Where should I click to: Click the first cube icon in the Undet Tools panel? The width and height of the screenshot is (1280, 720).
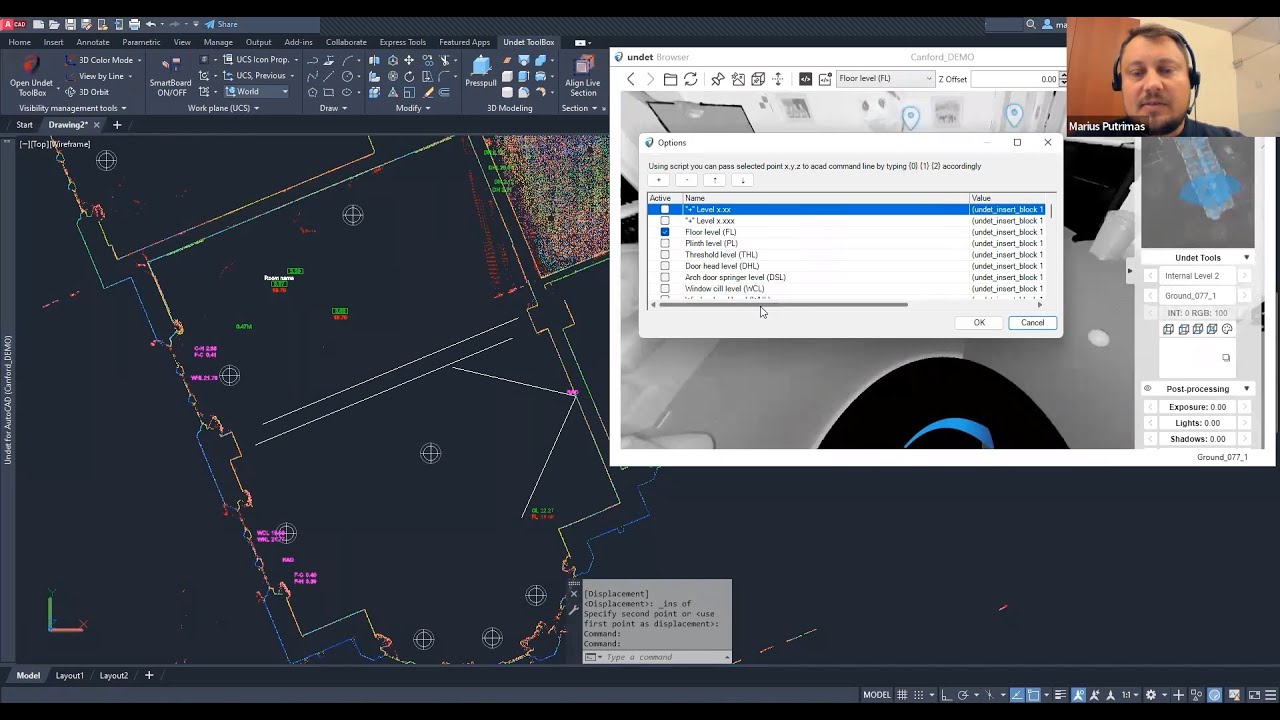pyautogui.click(x=1168, y=329)
